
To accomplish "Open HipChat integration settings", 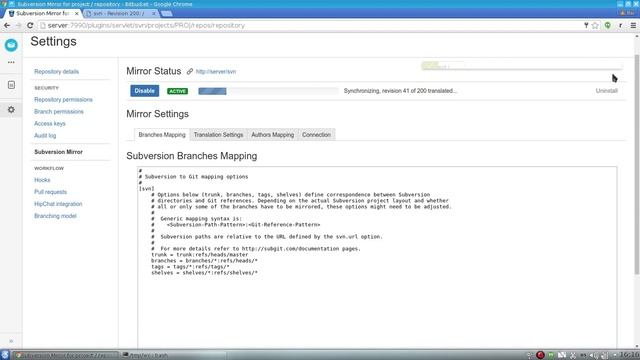I will 58,204.
